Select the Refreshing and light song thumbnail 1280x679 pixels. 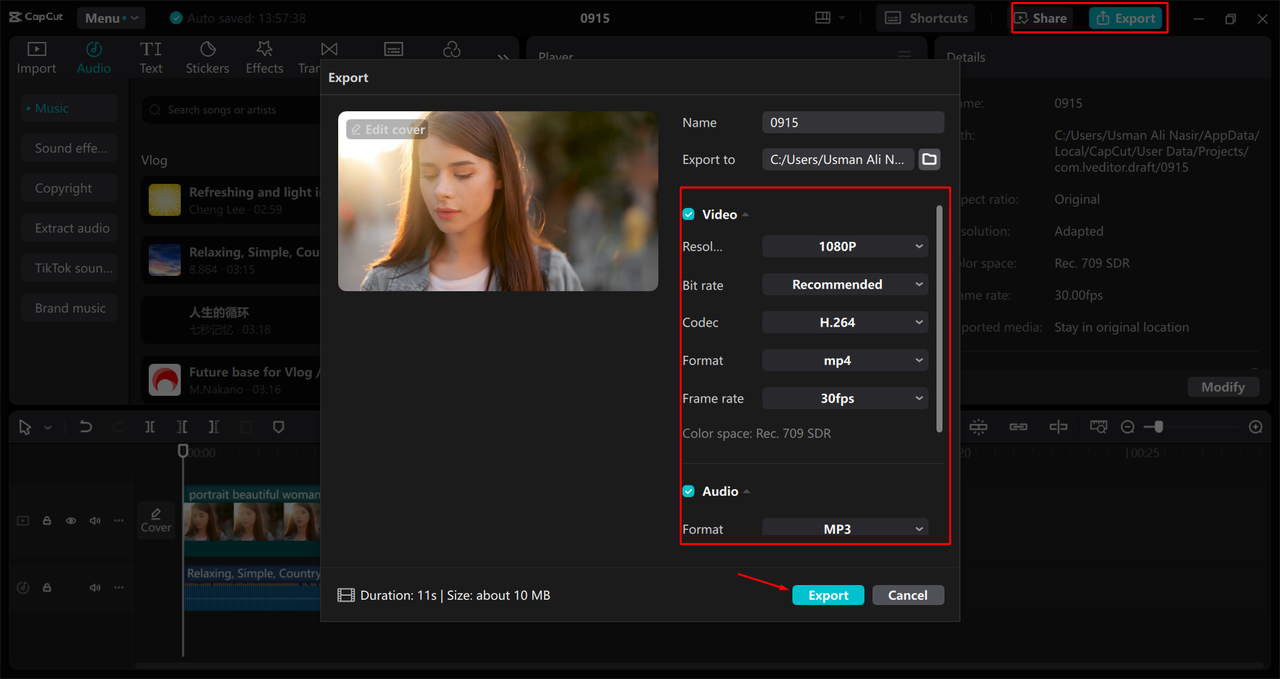click(x=165, y=200)
